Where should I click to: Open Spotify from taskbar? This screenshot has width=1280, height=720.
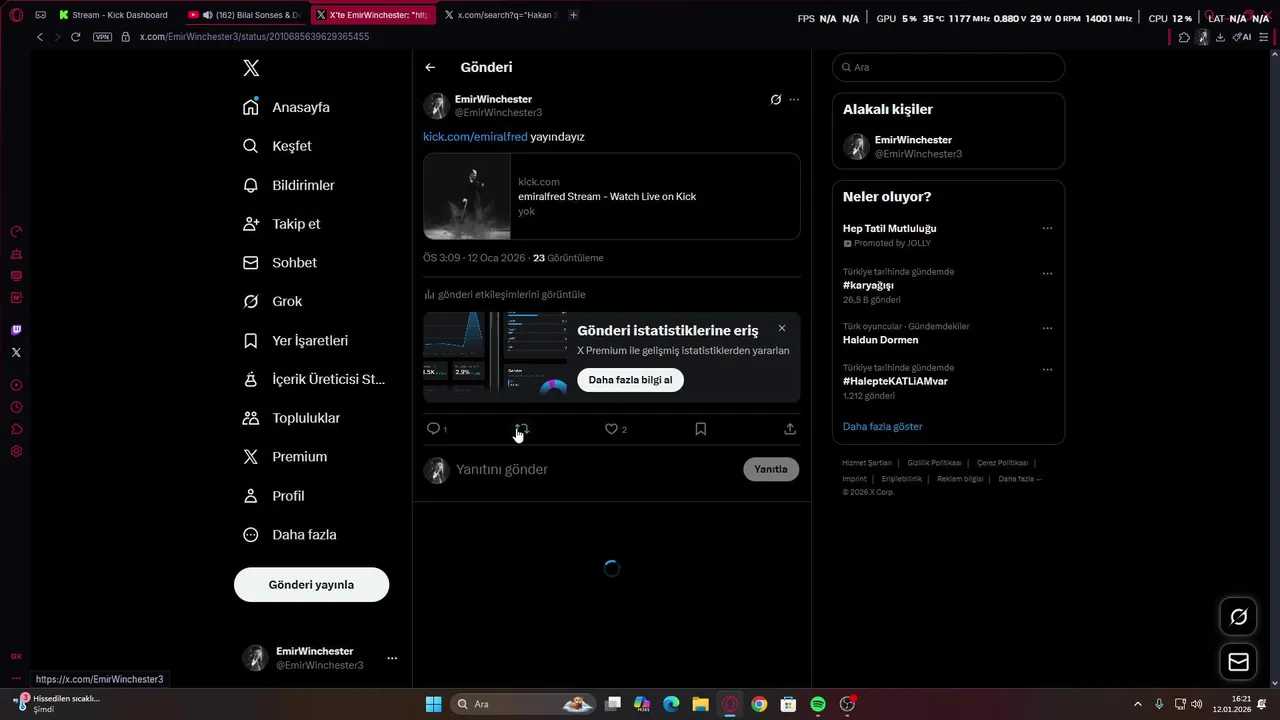[817, 704]
